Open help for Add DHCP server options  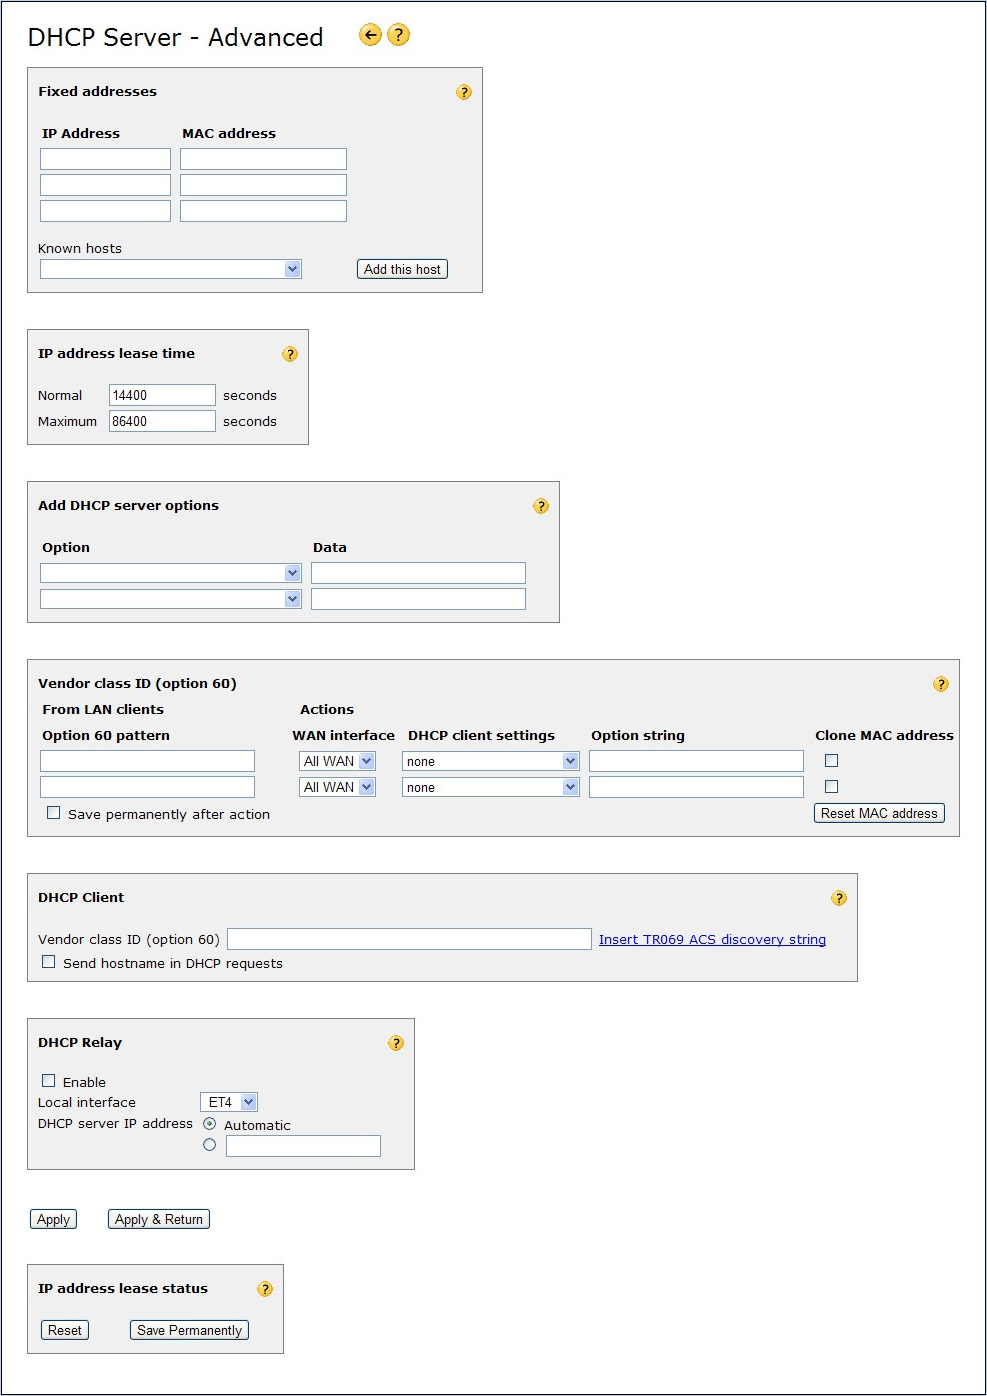tap(541, 506)
